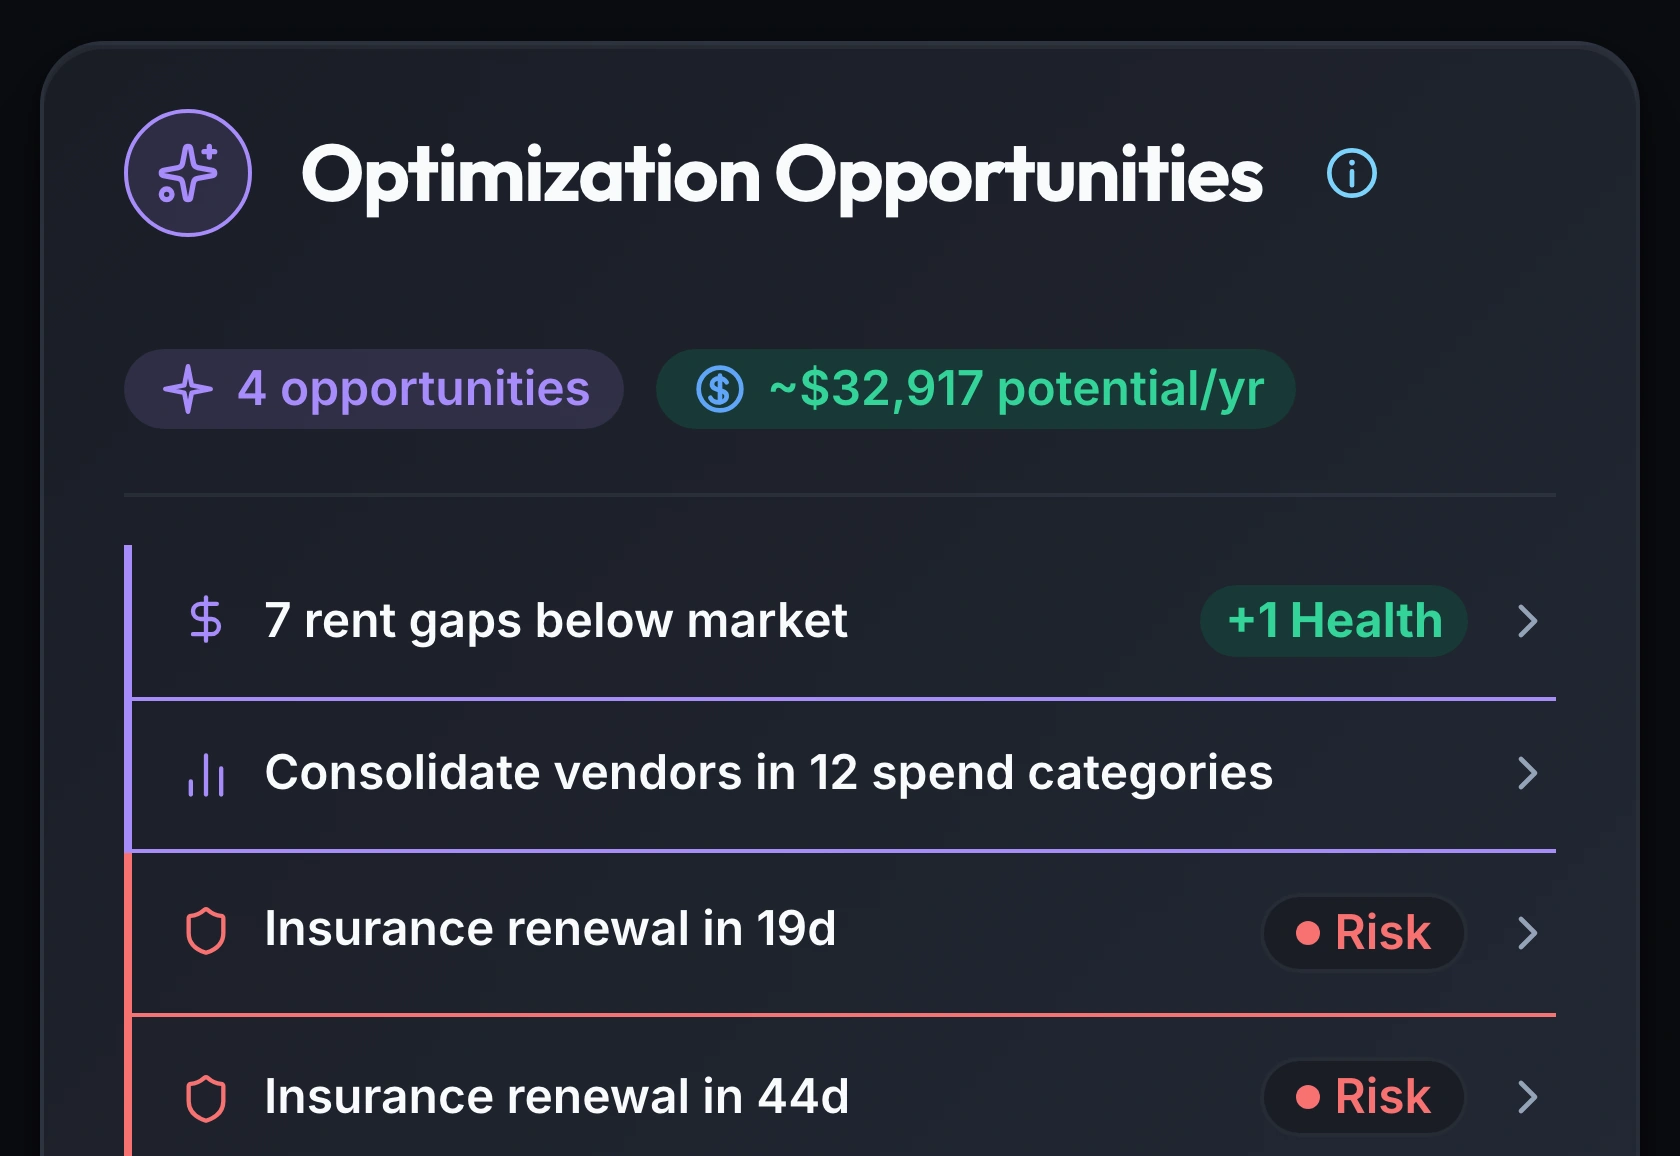The image size is (1680, 1156).
Task: Select the ~$32,917 potential/yr pill
Action: coord(976,389)
